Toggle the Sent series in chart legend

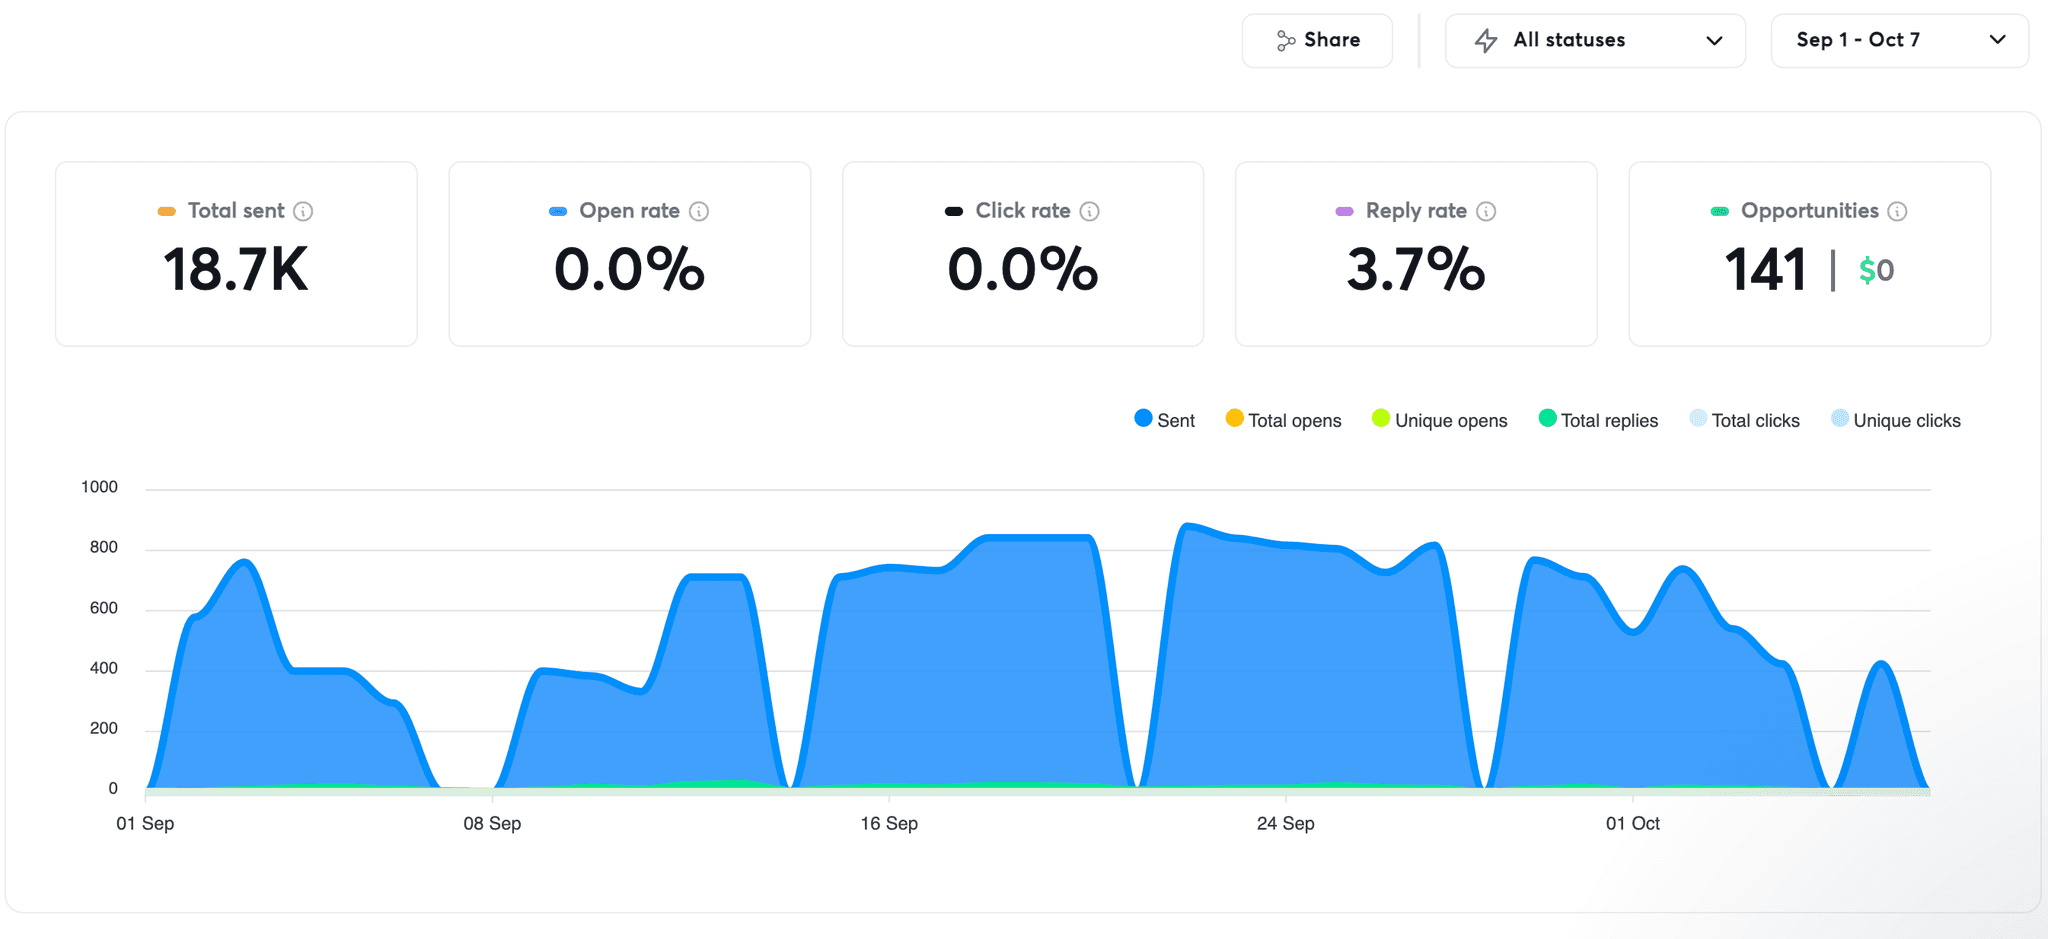(x=1164, y=420)
